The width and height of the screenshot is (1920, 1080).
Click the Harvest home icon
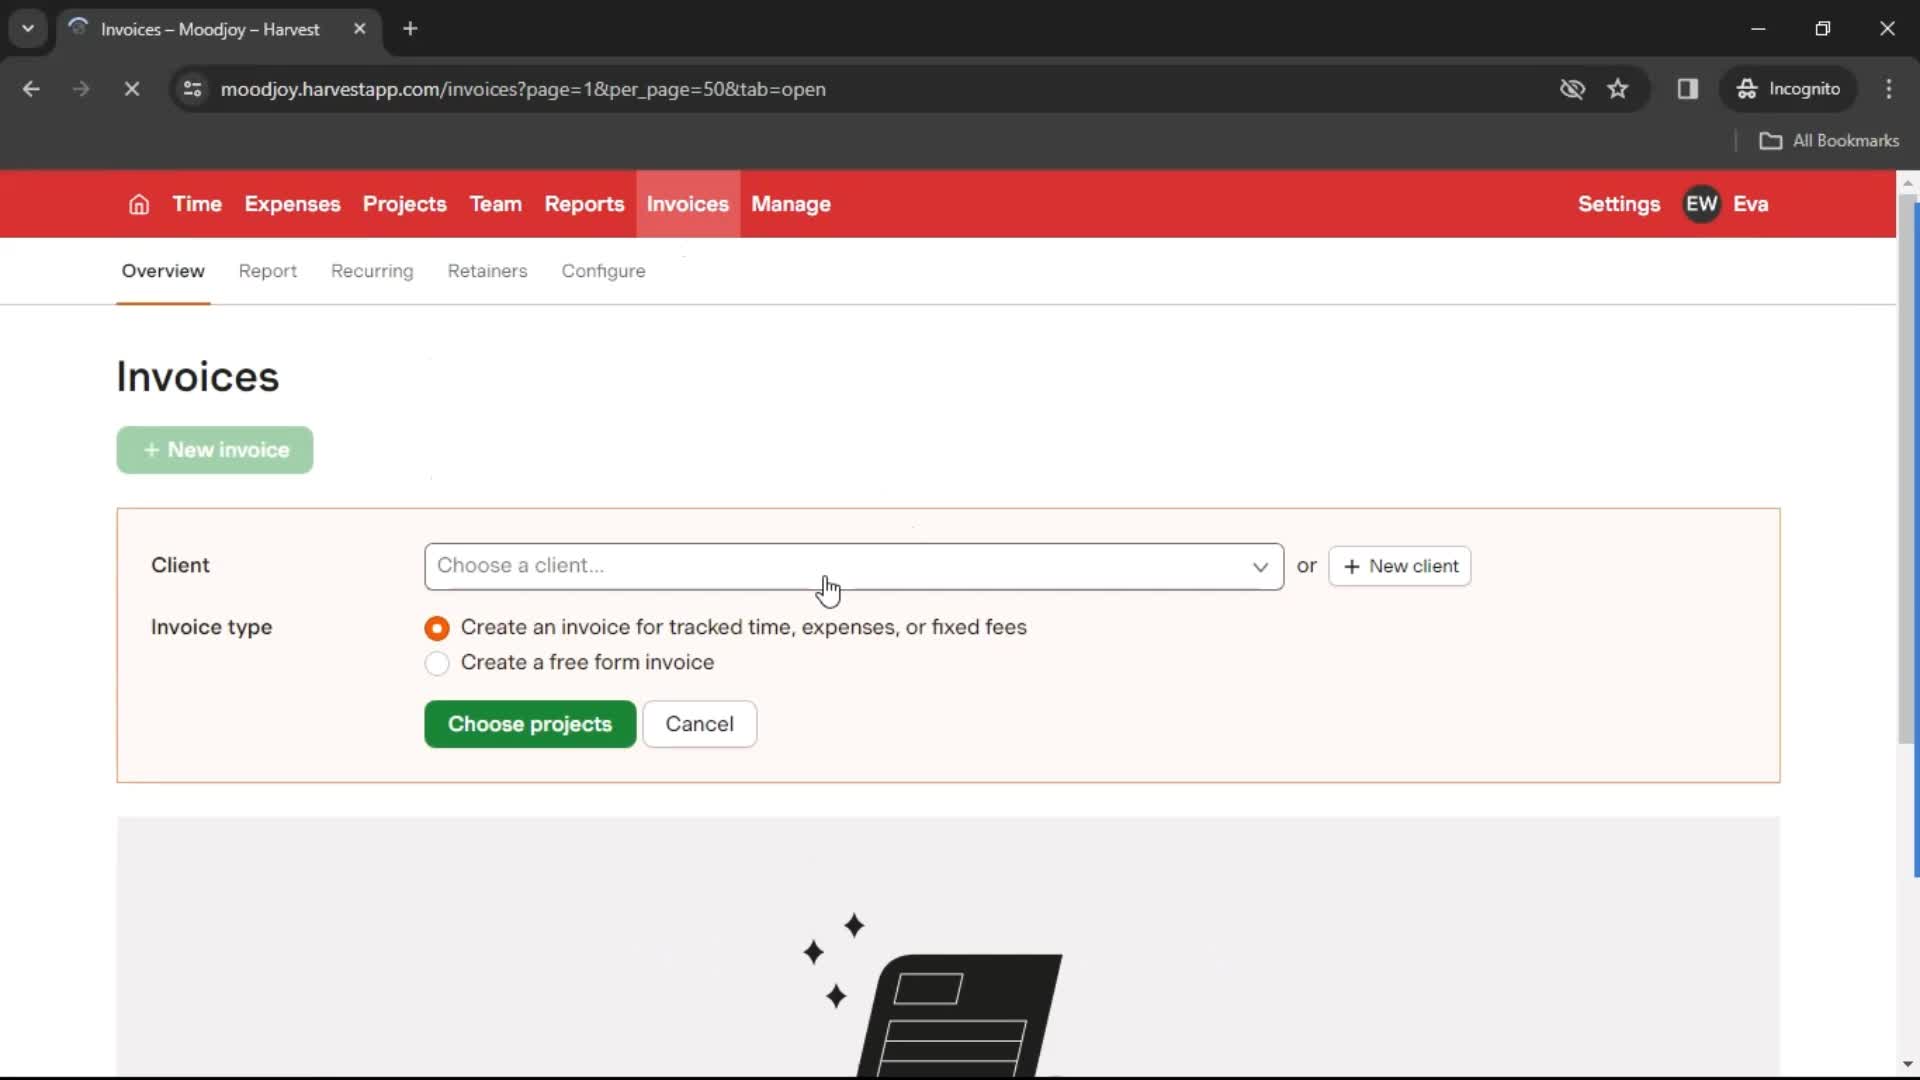(x=137, y=203)
